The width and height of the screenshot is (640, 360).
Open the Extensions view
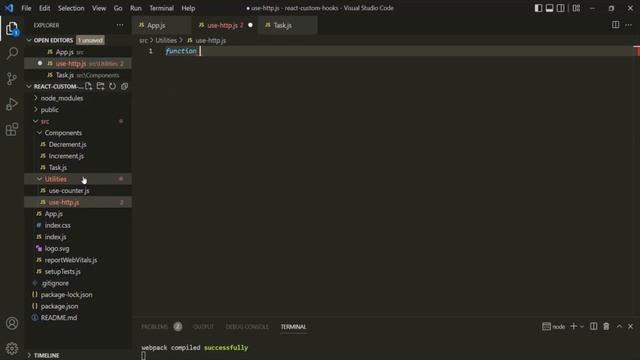click(x=12, y=129)
